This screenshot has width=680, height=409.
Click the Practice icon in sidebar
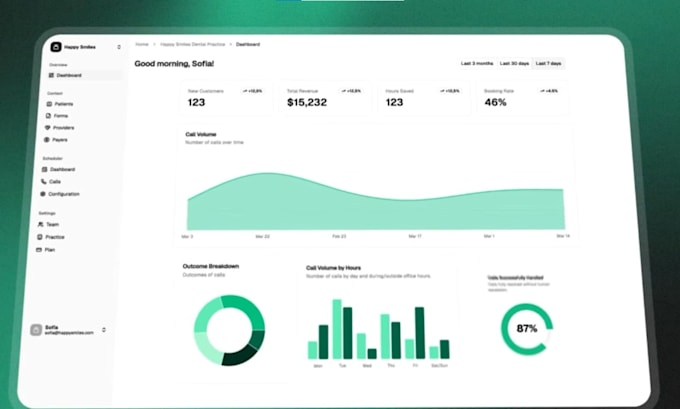39,237
